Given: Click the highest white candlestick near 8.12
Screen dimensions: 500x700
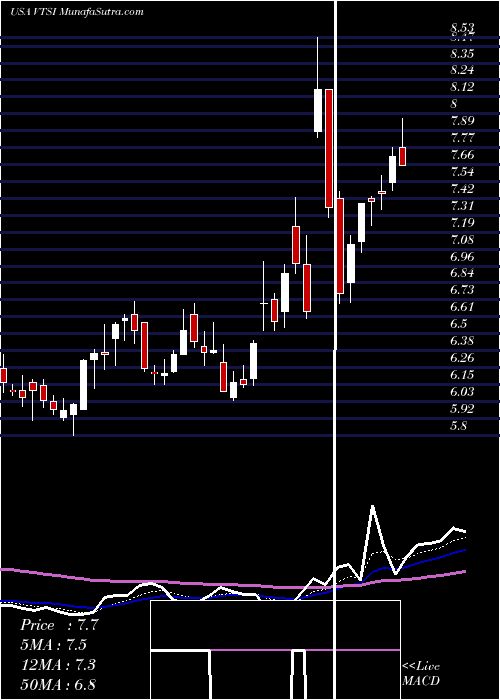Looking at the screenshot, I should click(x=318, y=110).
